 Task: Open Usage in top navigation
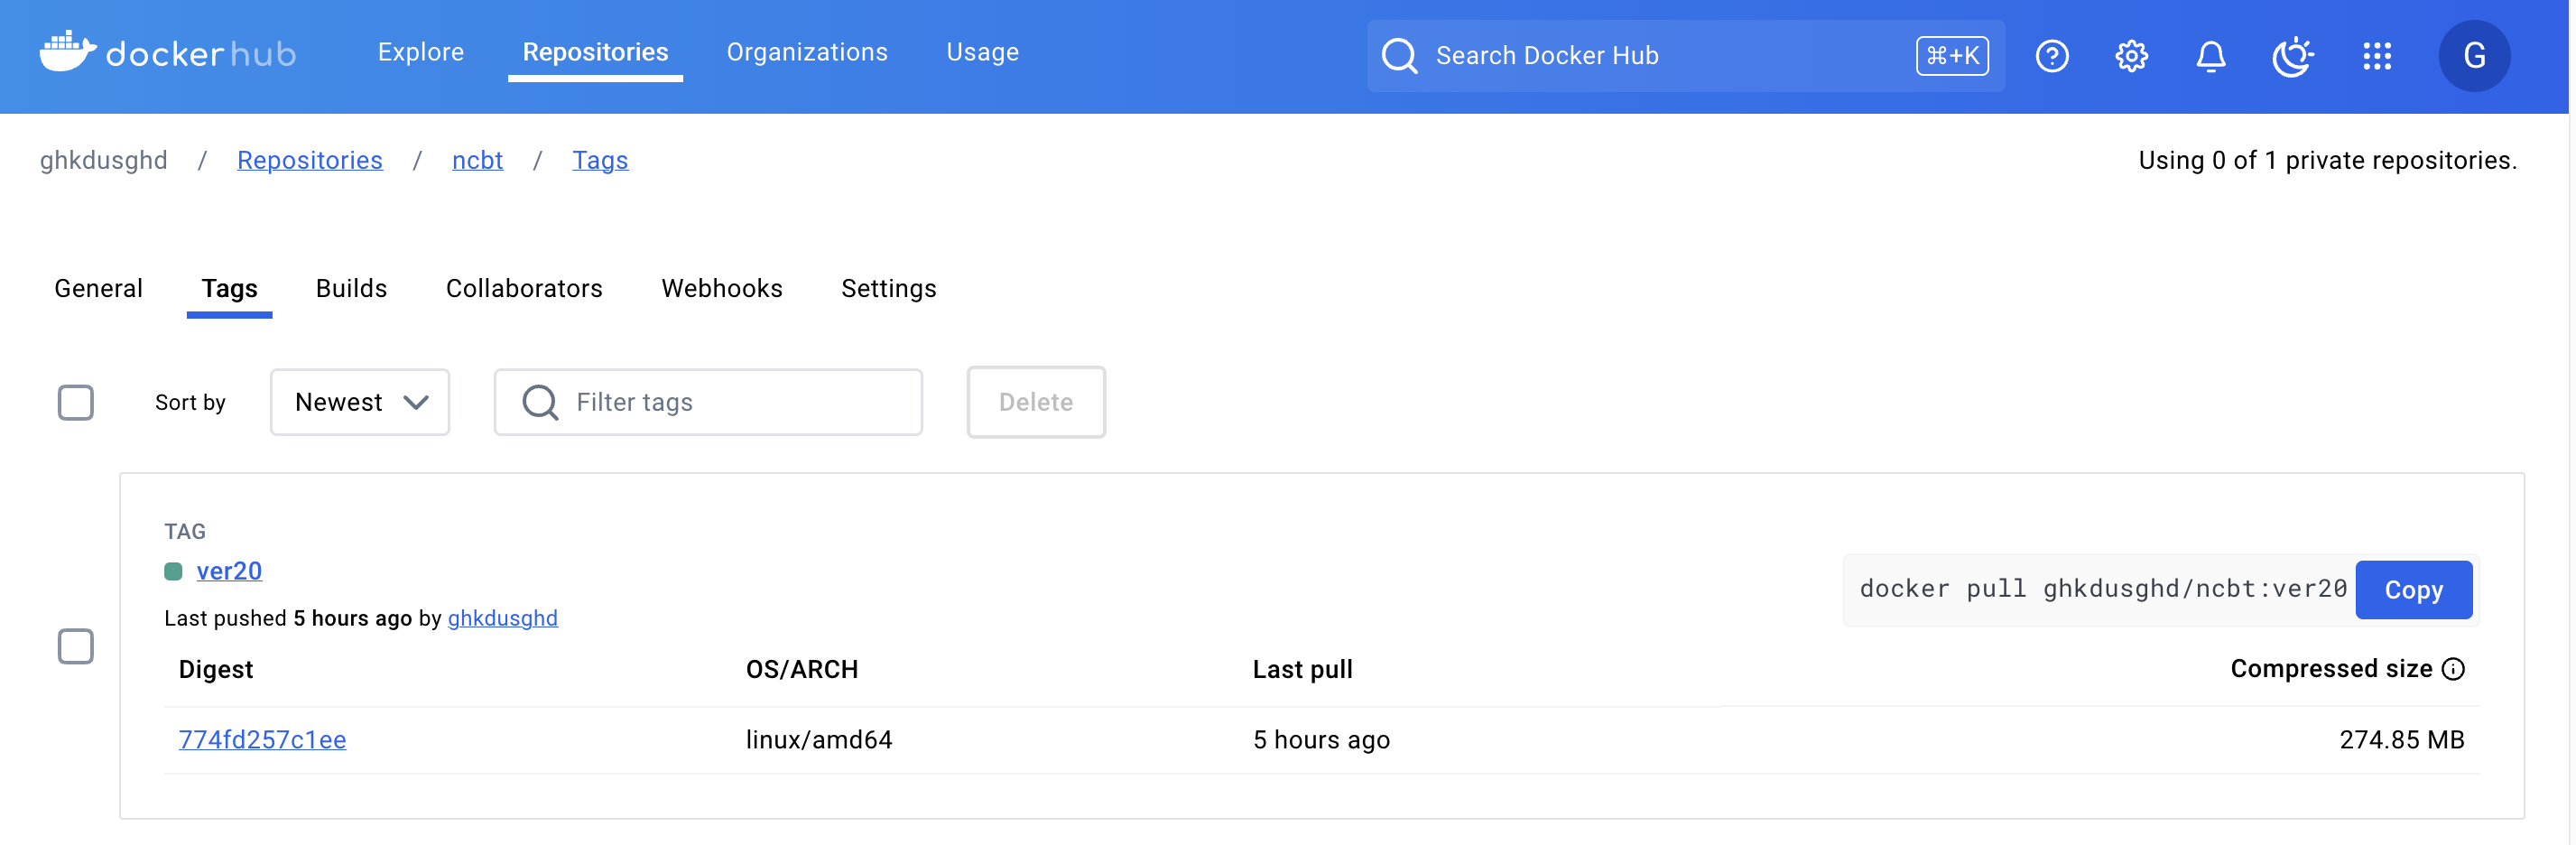(x=982, y=52)
